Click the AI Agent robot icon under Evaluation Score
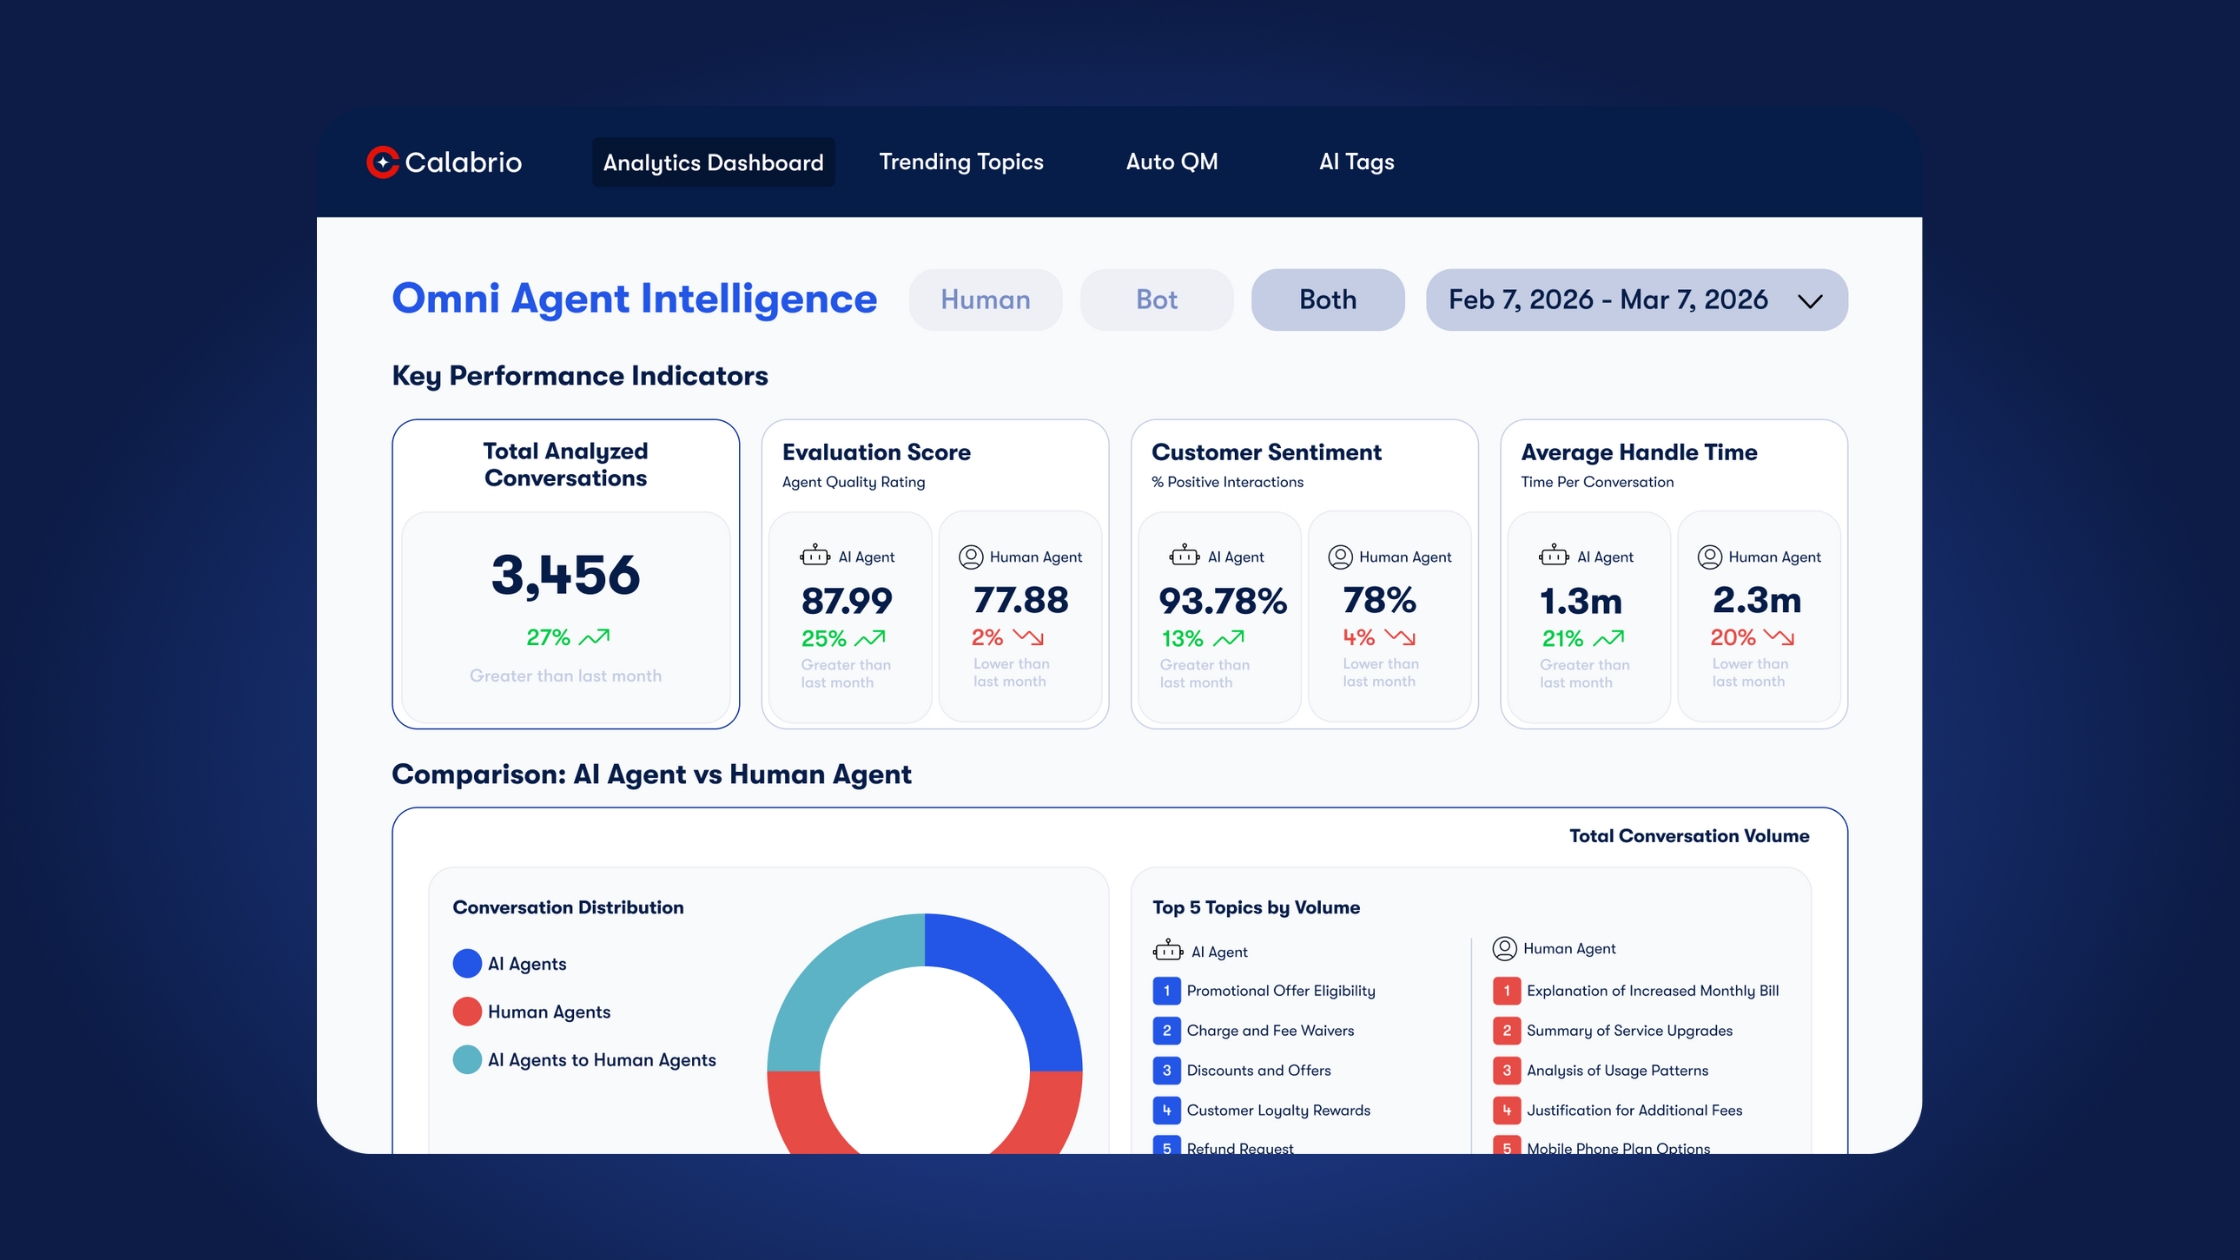The width and height of the screenshot is (2240, 1260). point(815,556)
